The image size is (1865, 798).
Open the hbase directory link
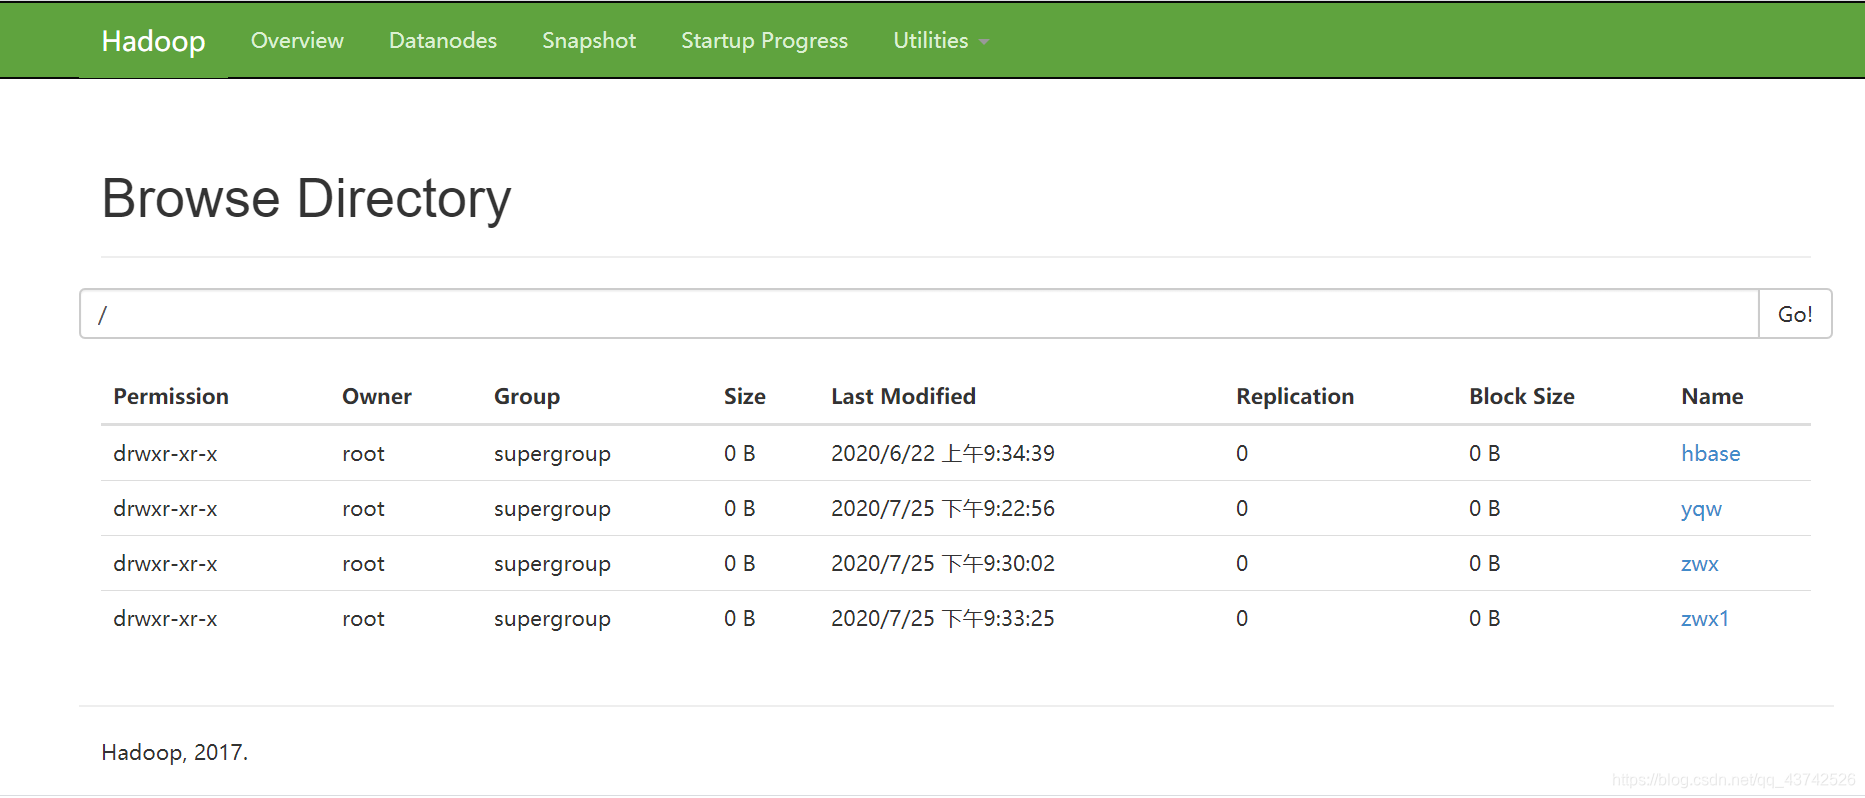[x=1710, y=454]
